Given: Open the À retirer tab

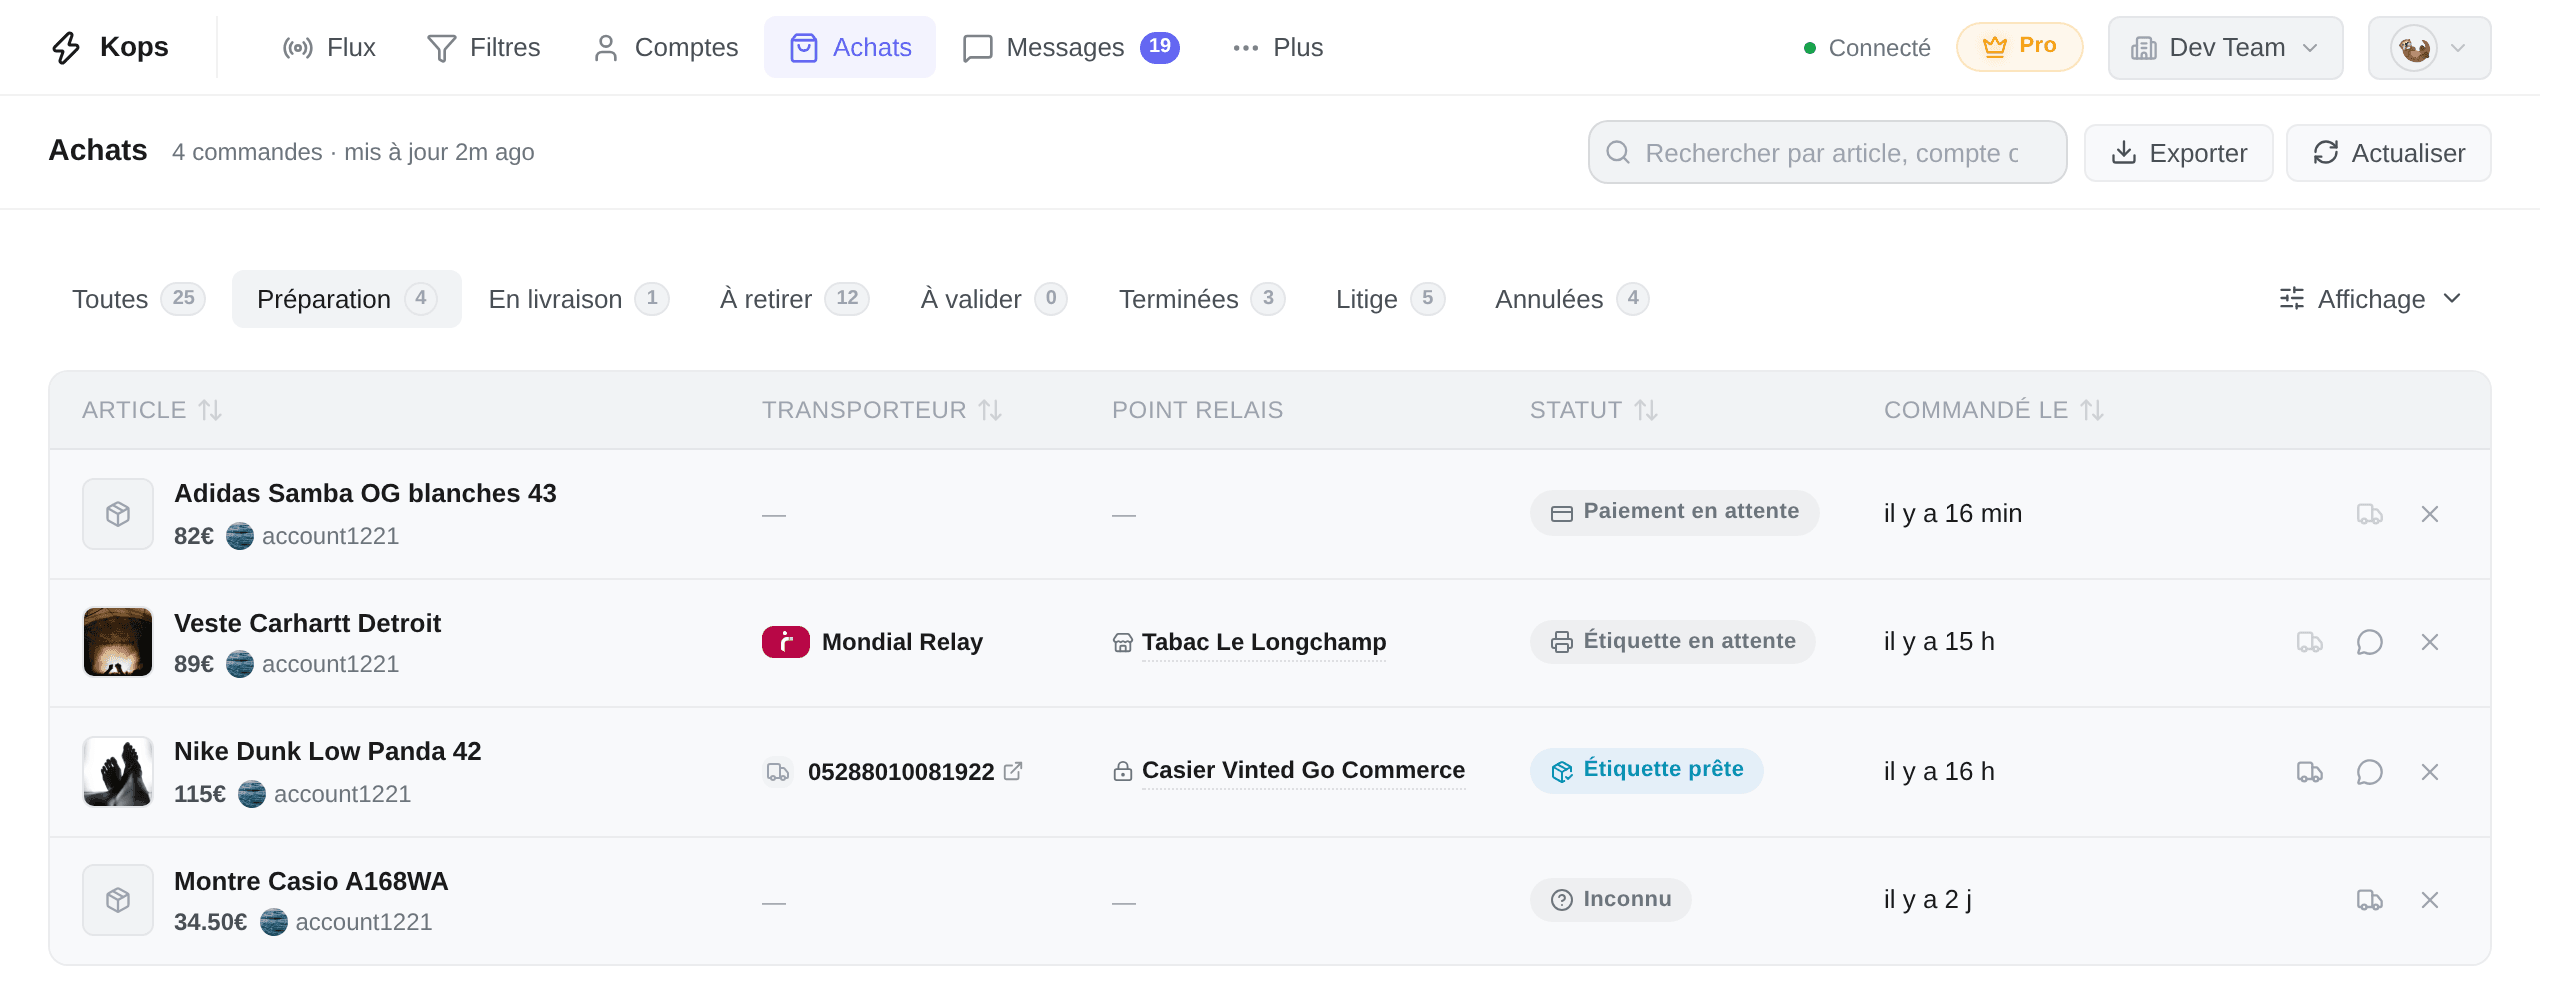Looking at the screenshot, I should (x=794, y=299).
